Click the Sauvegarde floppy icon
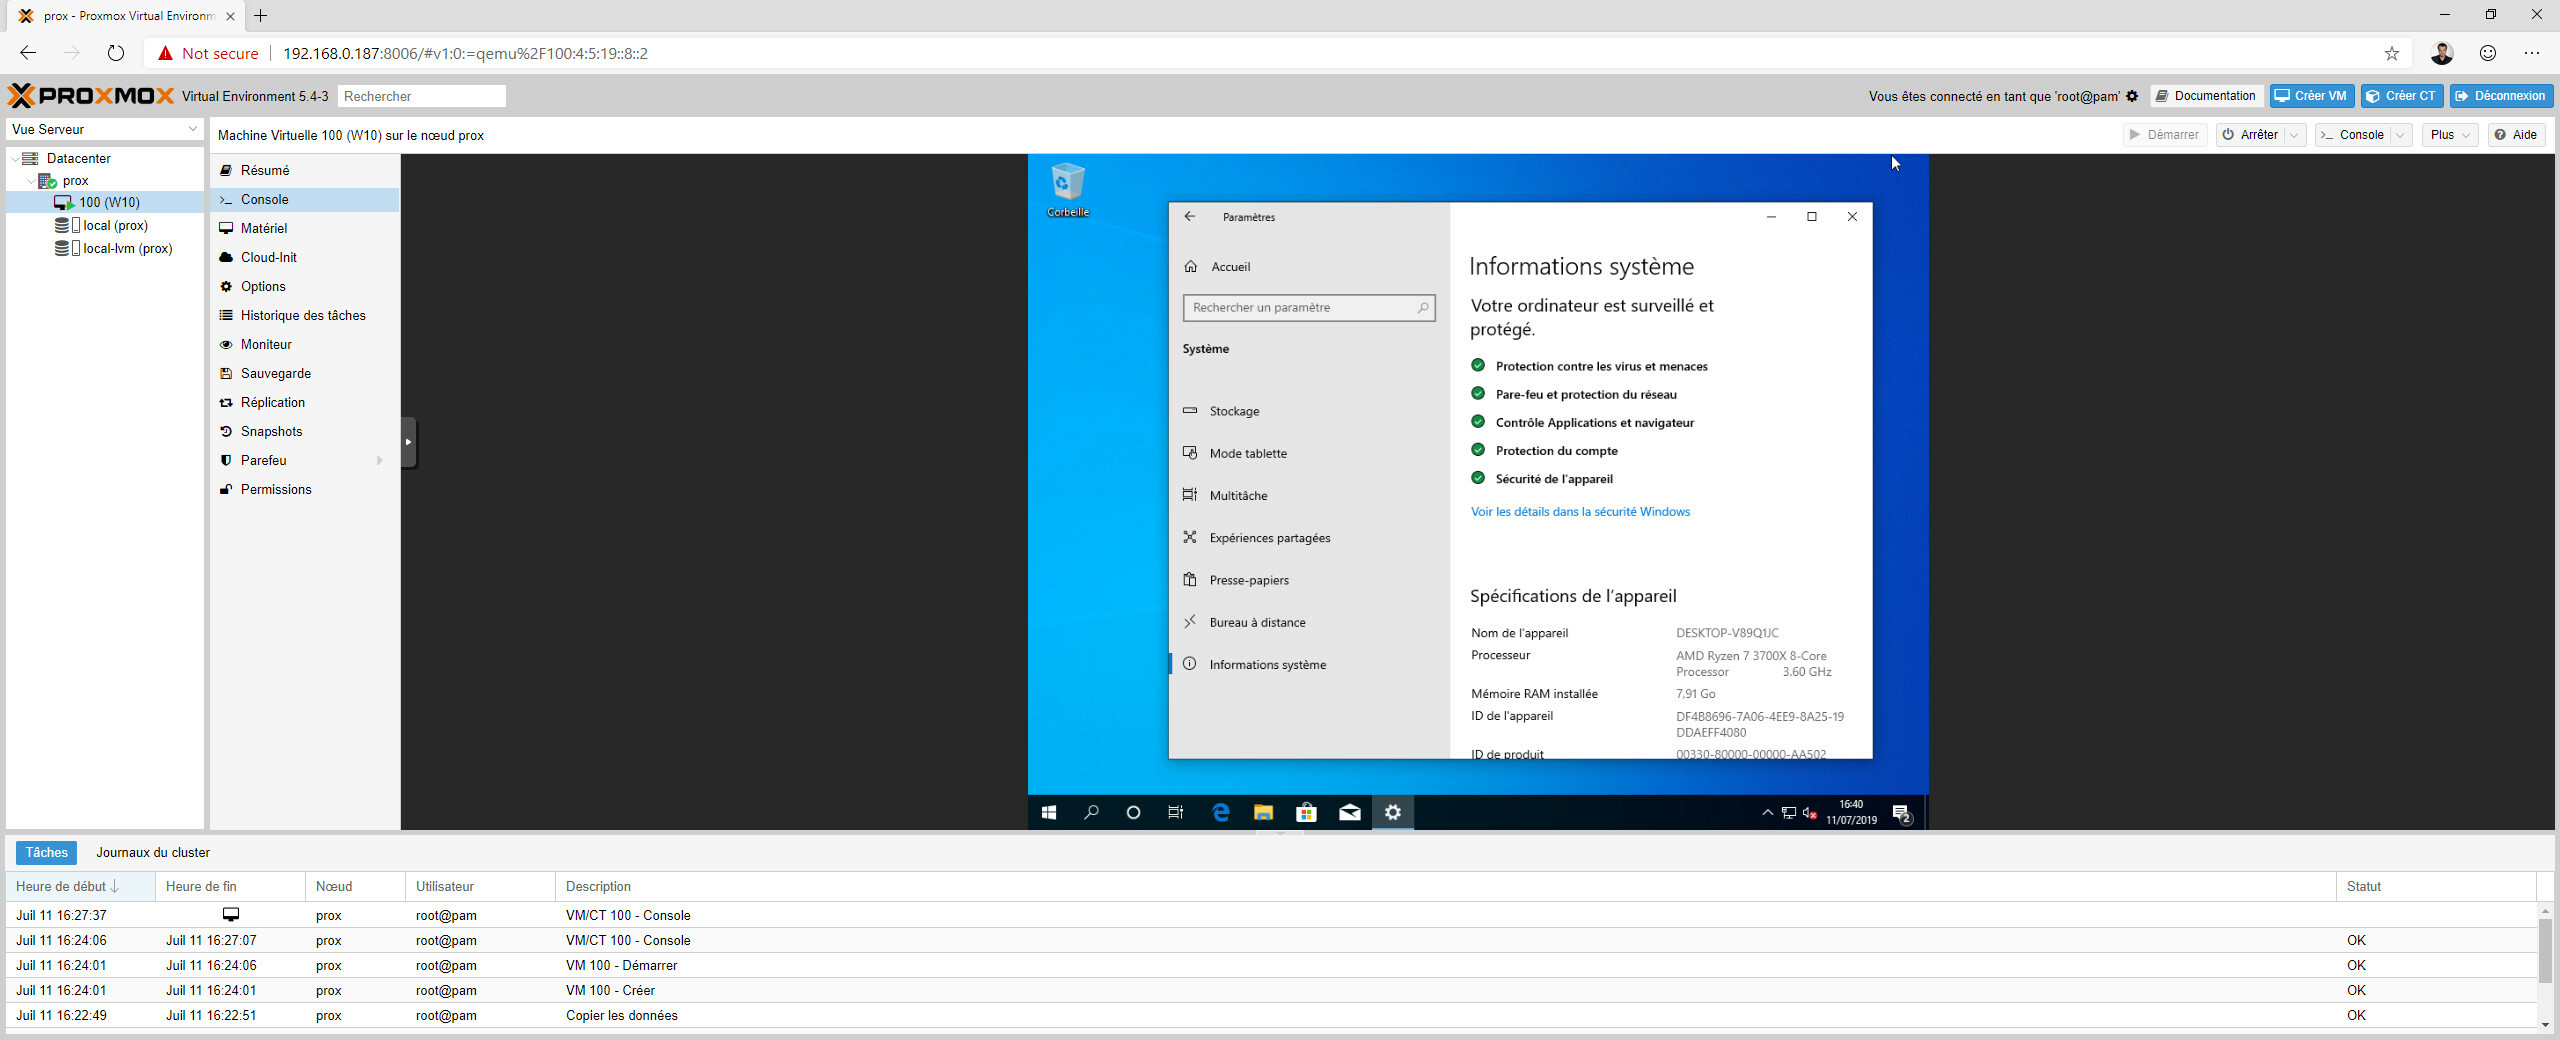Screen dimensions: 2560x1040 (226, 373)
